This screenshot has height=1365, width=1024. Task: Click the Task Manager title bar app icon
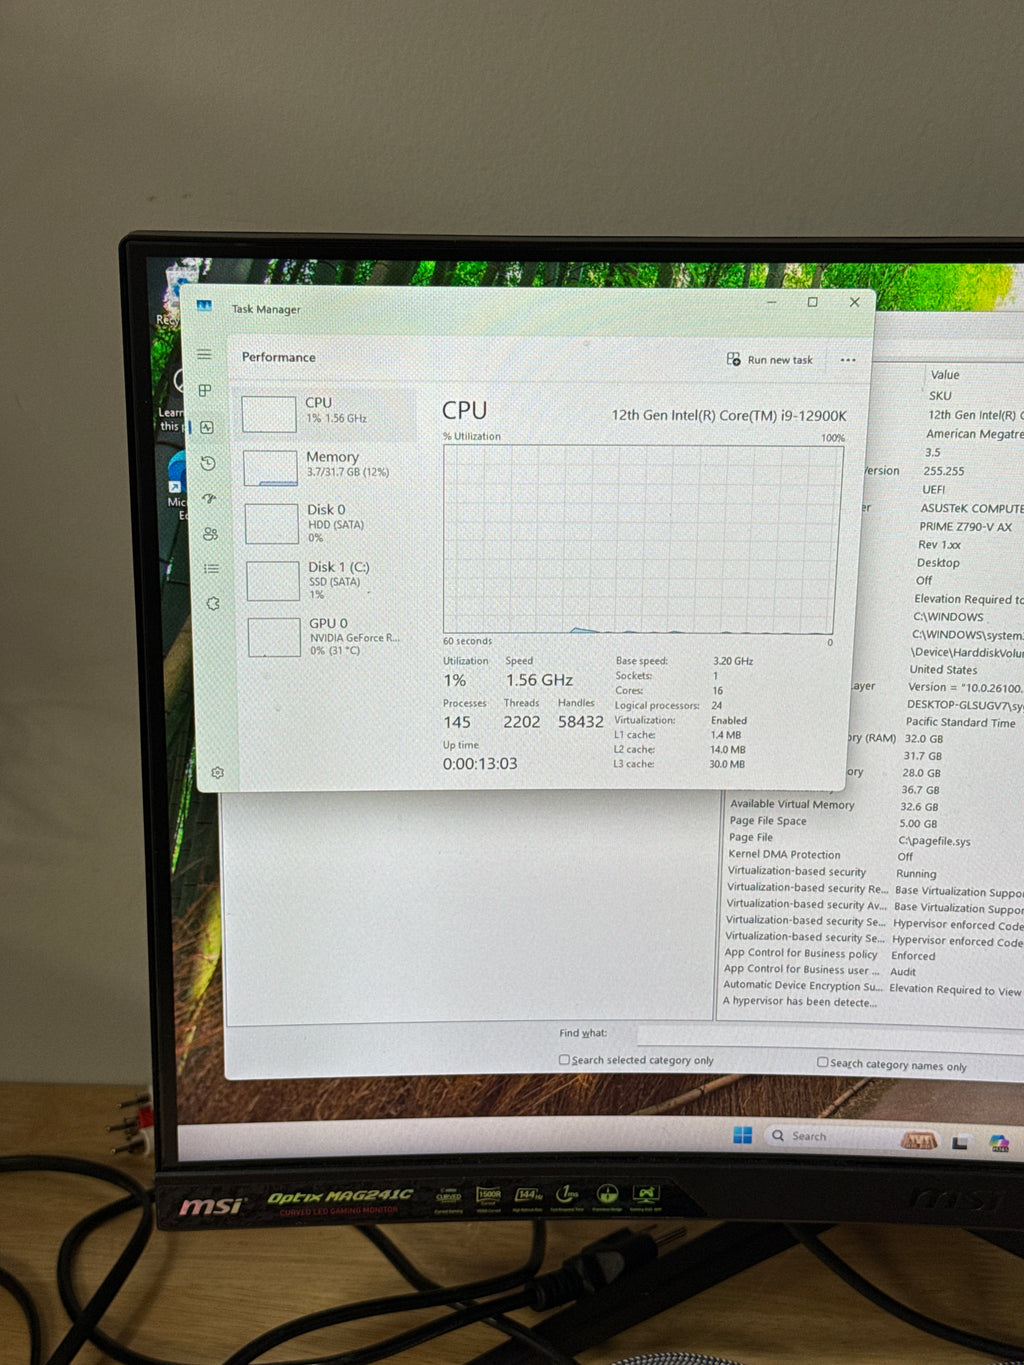[204, 306]
